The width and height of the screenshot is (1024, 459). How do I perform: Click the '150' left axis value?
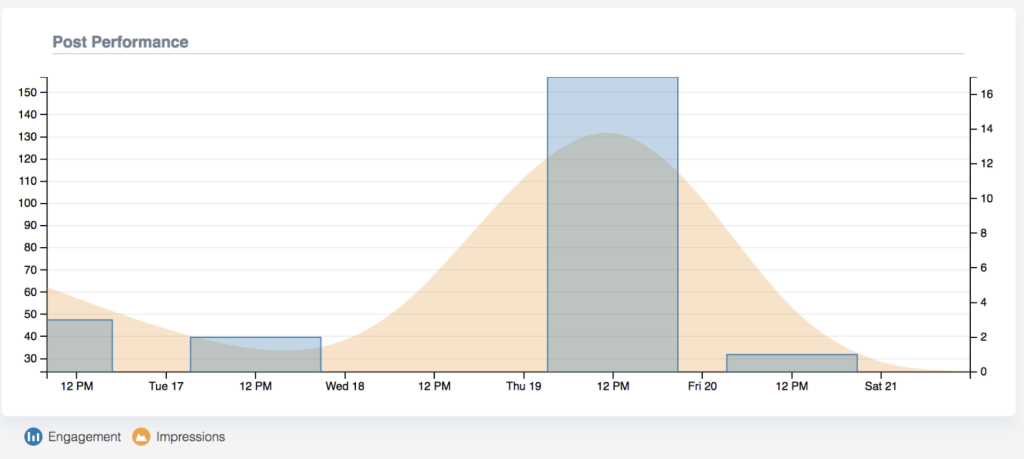tap(29, 92)
